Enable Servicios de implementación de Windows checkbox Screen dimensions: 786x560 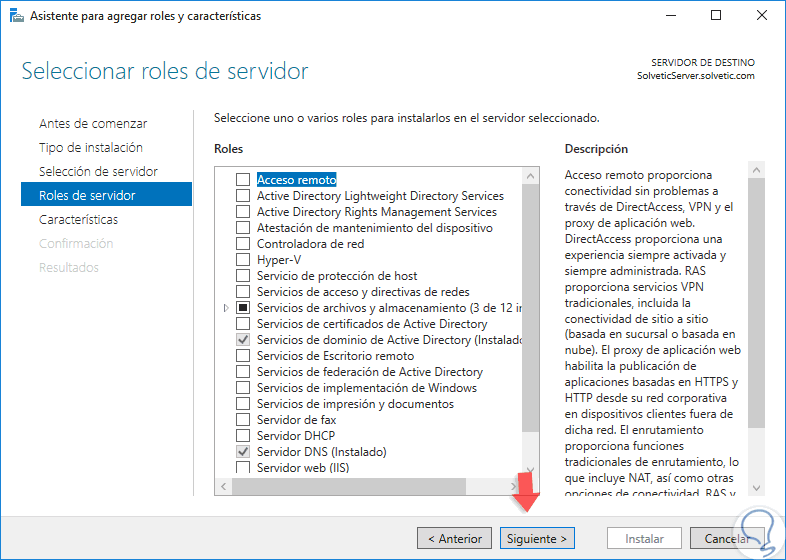[243, 388]
